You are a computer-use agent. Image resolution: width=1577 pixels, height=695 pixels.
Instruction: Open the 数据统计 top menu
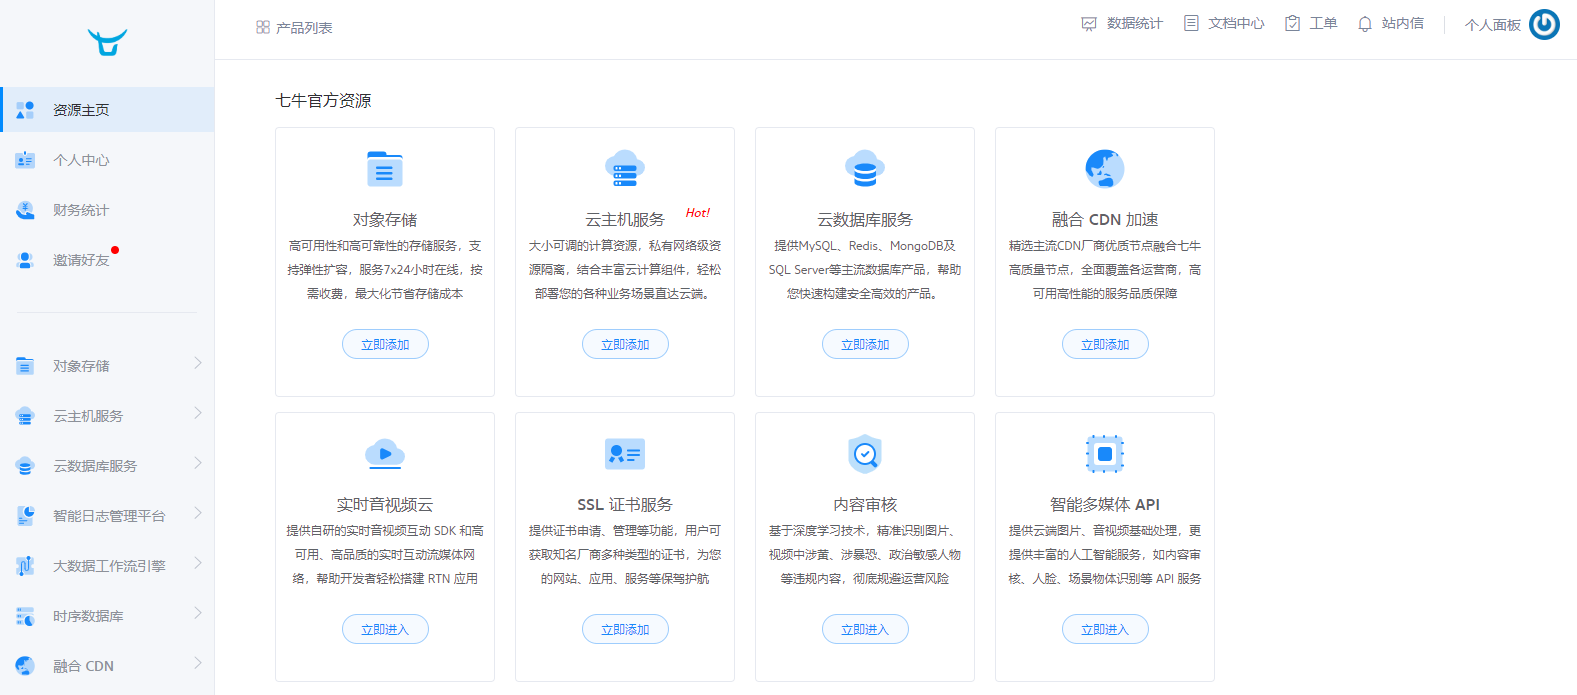coord(1122,24)
